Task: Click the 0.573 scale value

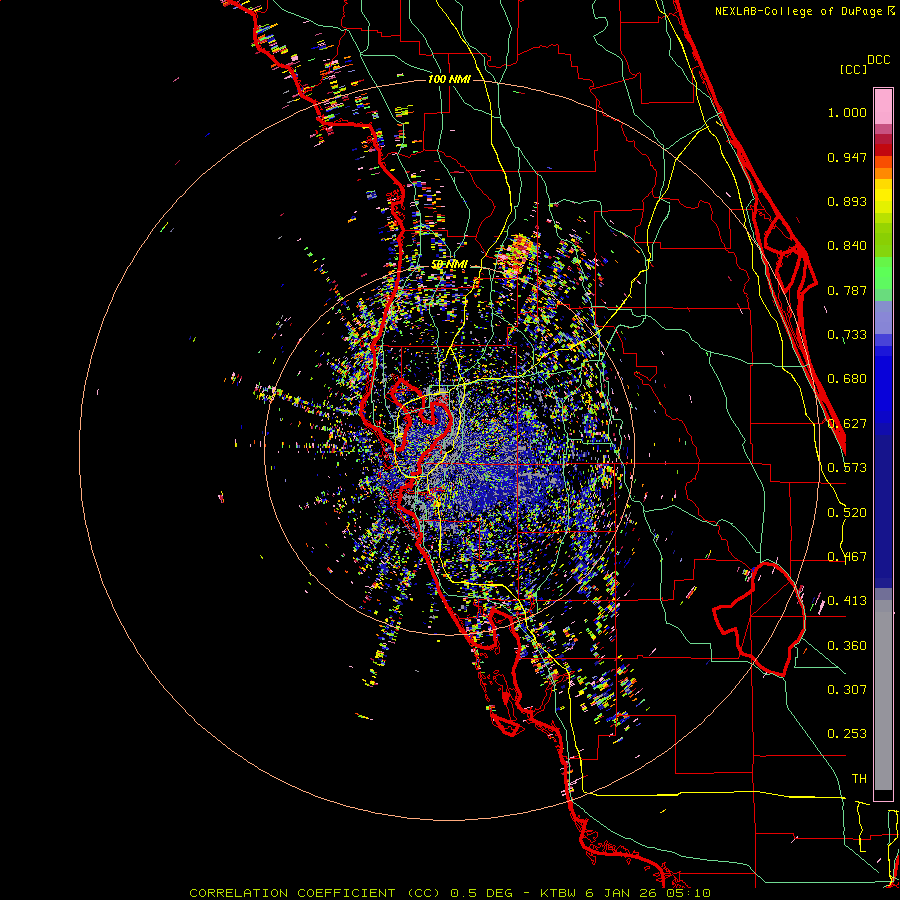Action: (847, 468)
